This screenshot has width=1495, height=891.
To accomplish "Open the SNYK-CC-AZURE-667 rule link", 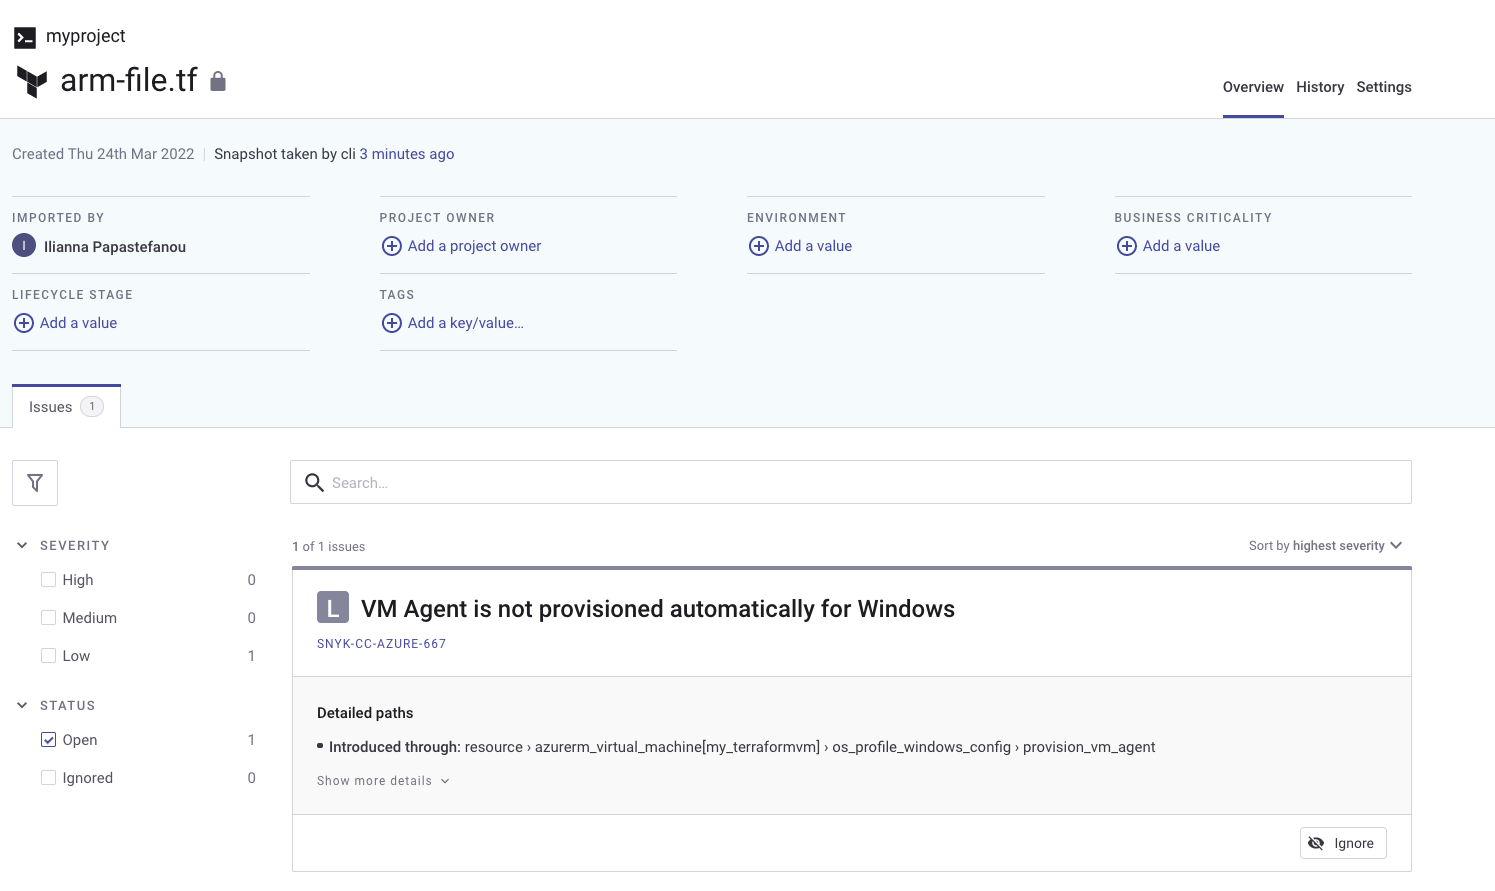I will coord(382,644).
